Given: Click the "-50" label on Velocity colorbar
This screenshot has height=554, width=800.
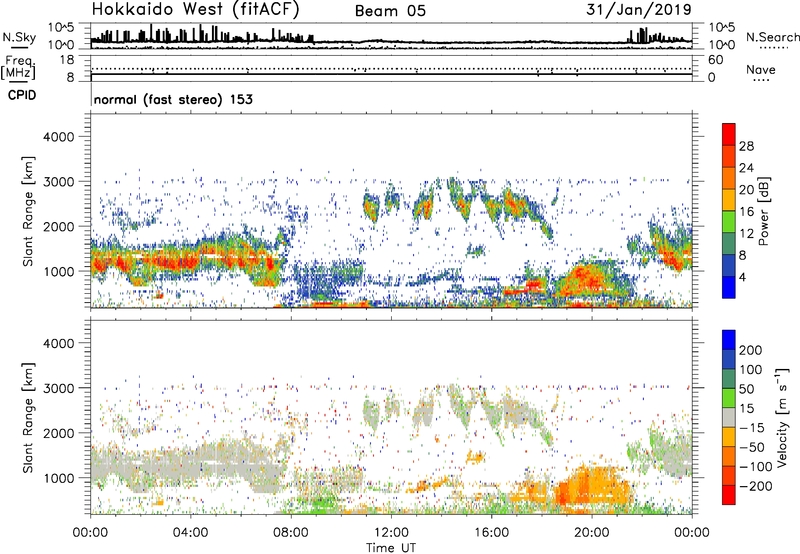Looking at the screenshot, I should 752,447.
